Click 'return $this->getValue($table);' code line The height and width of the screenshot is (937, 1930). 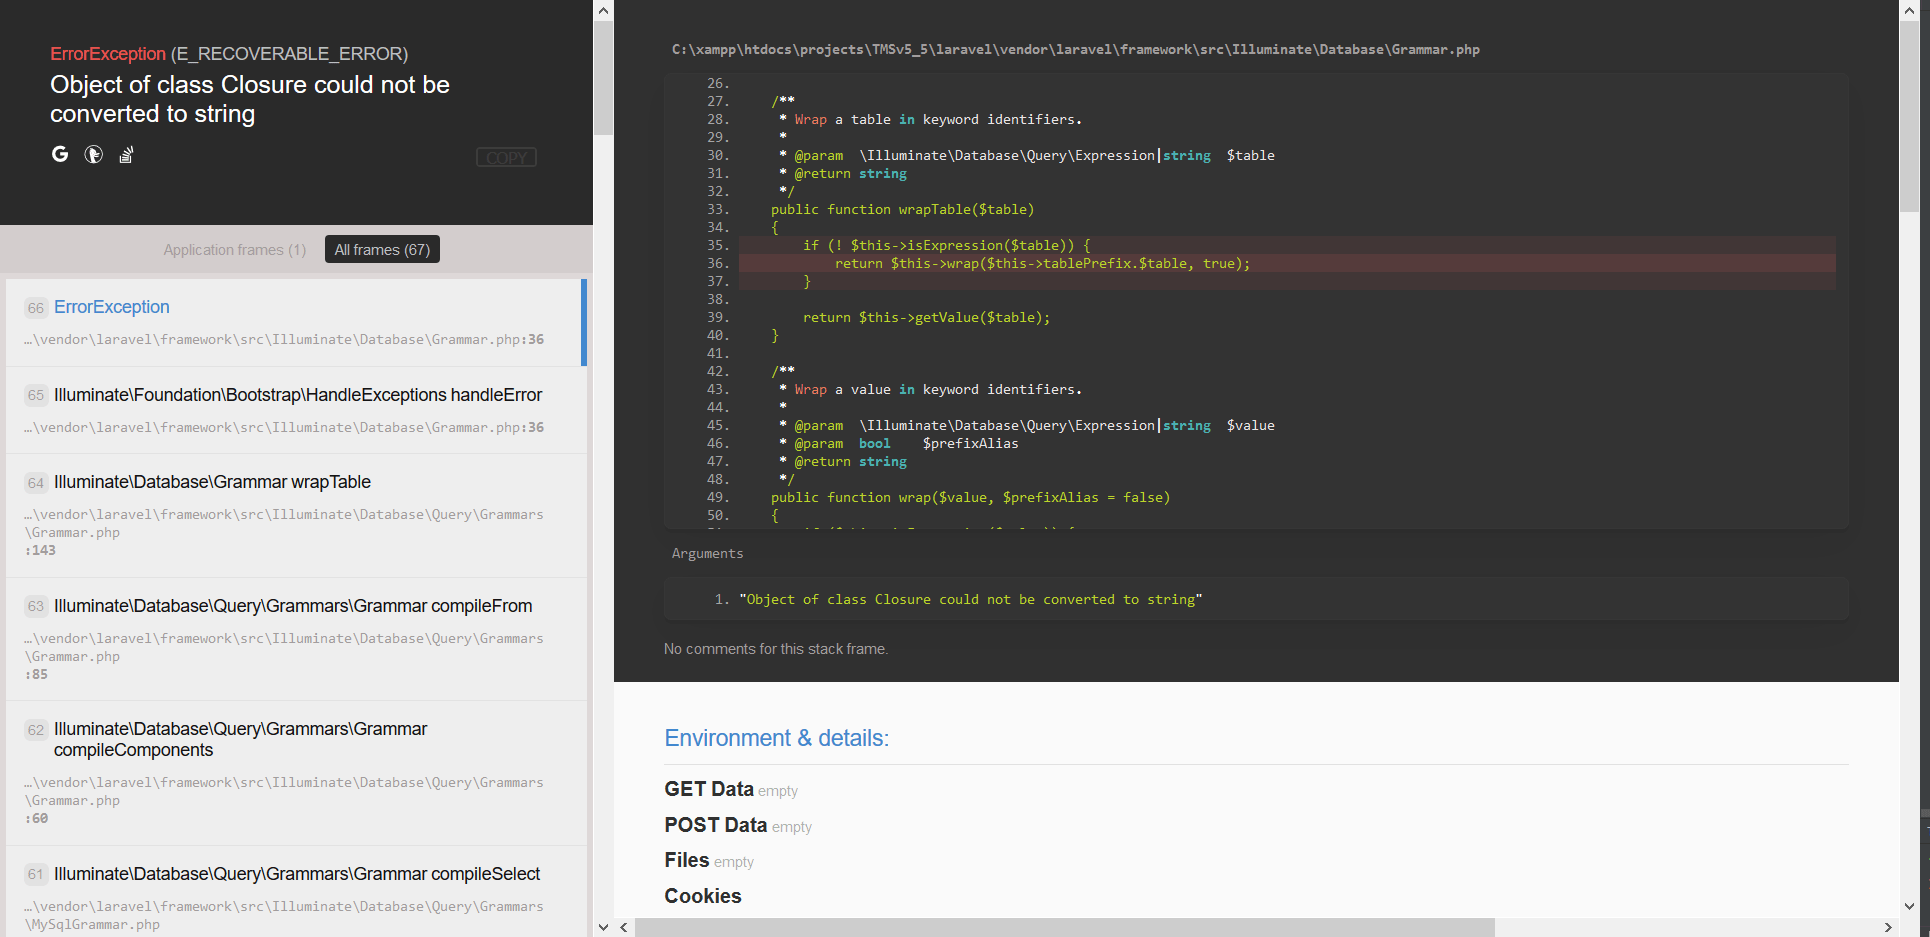[926, 317]
